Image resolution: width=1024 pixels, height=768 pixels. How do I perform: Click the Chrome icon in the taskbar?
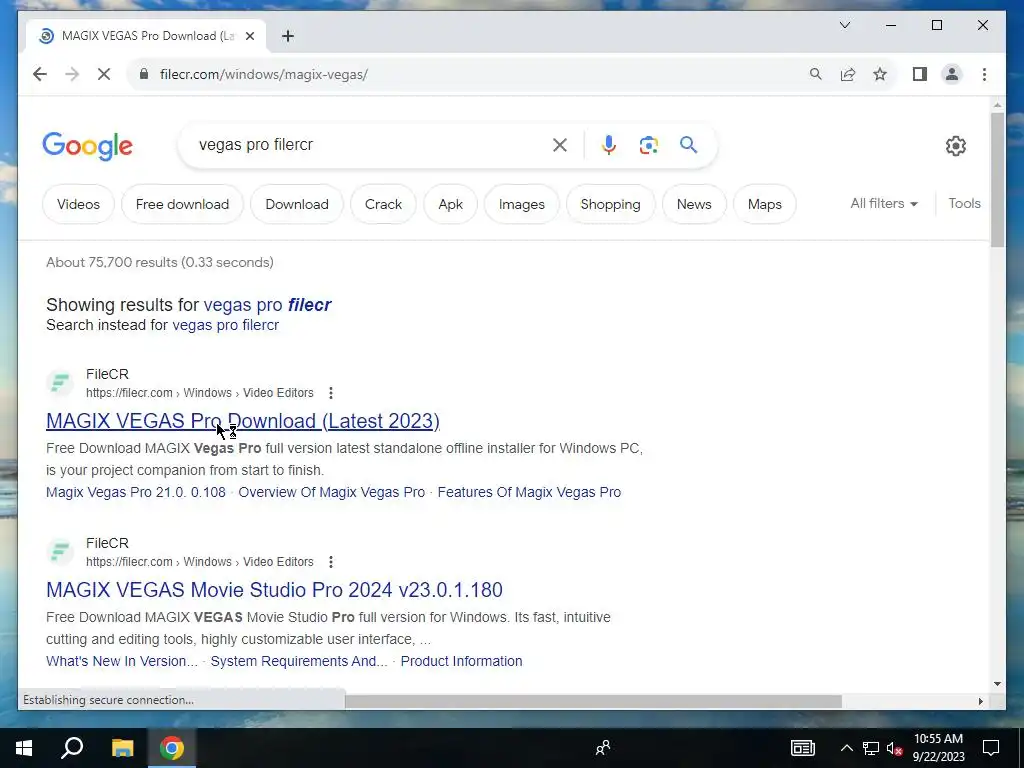172,748
